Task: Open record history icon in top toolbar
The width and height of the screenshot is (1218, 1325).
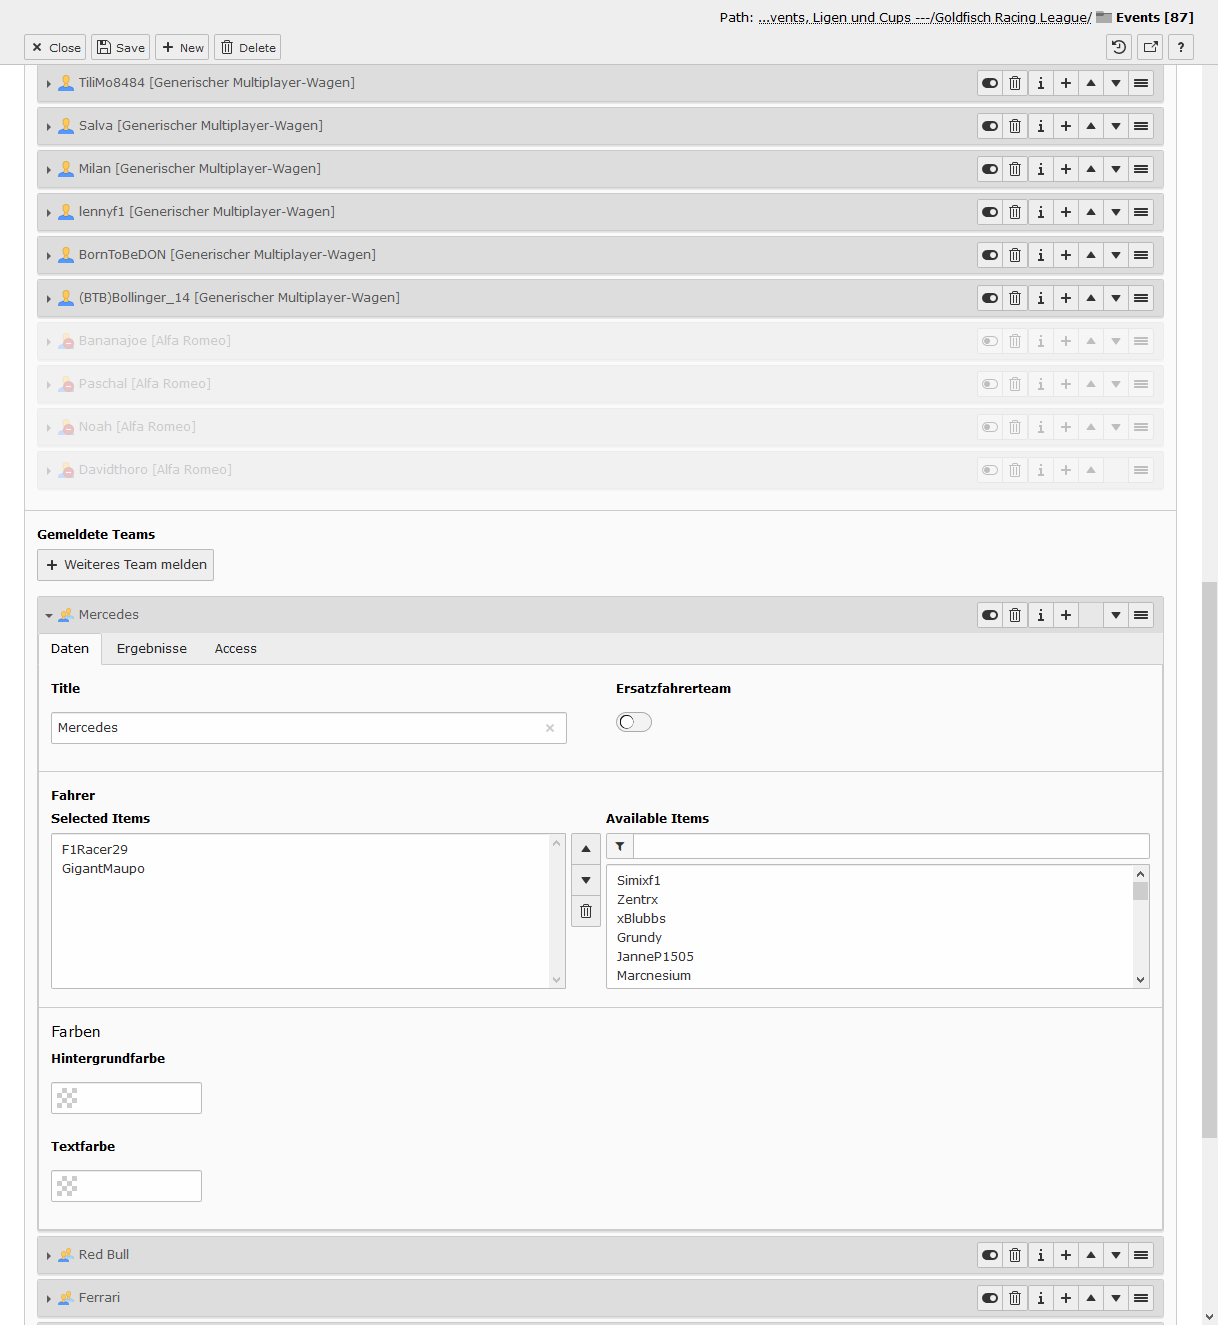Action: (1119, 47)
